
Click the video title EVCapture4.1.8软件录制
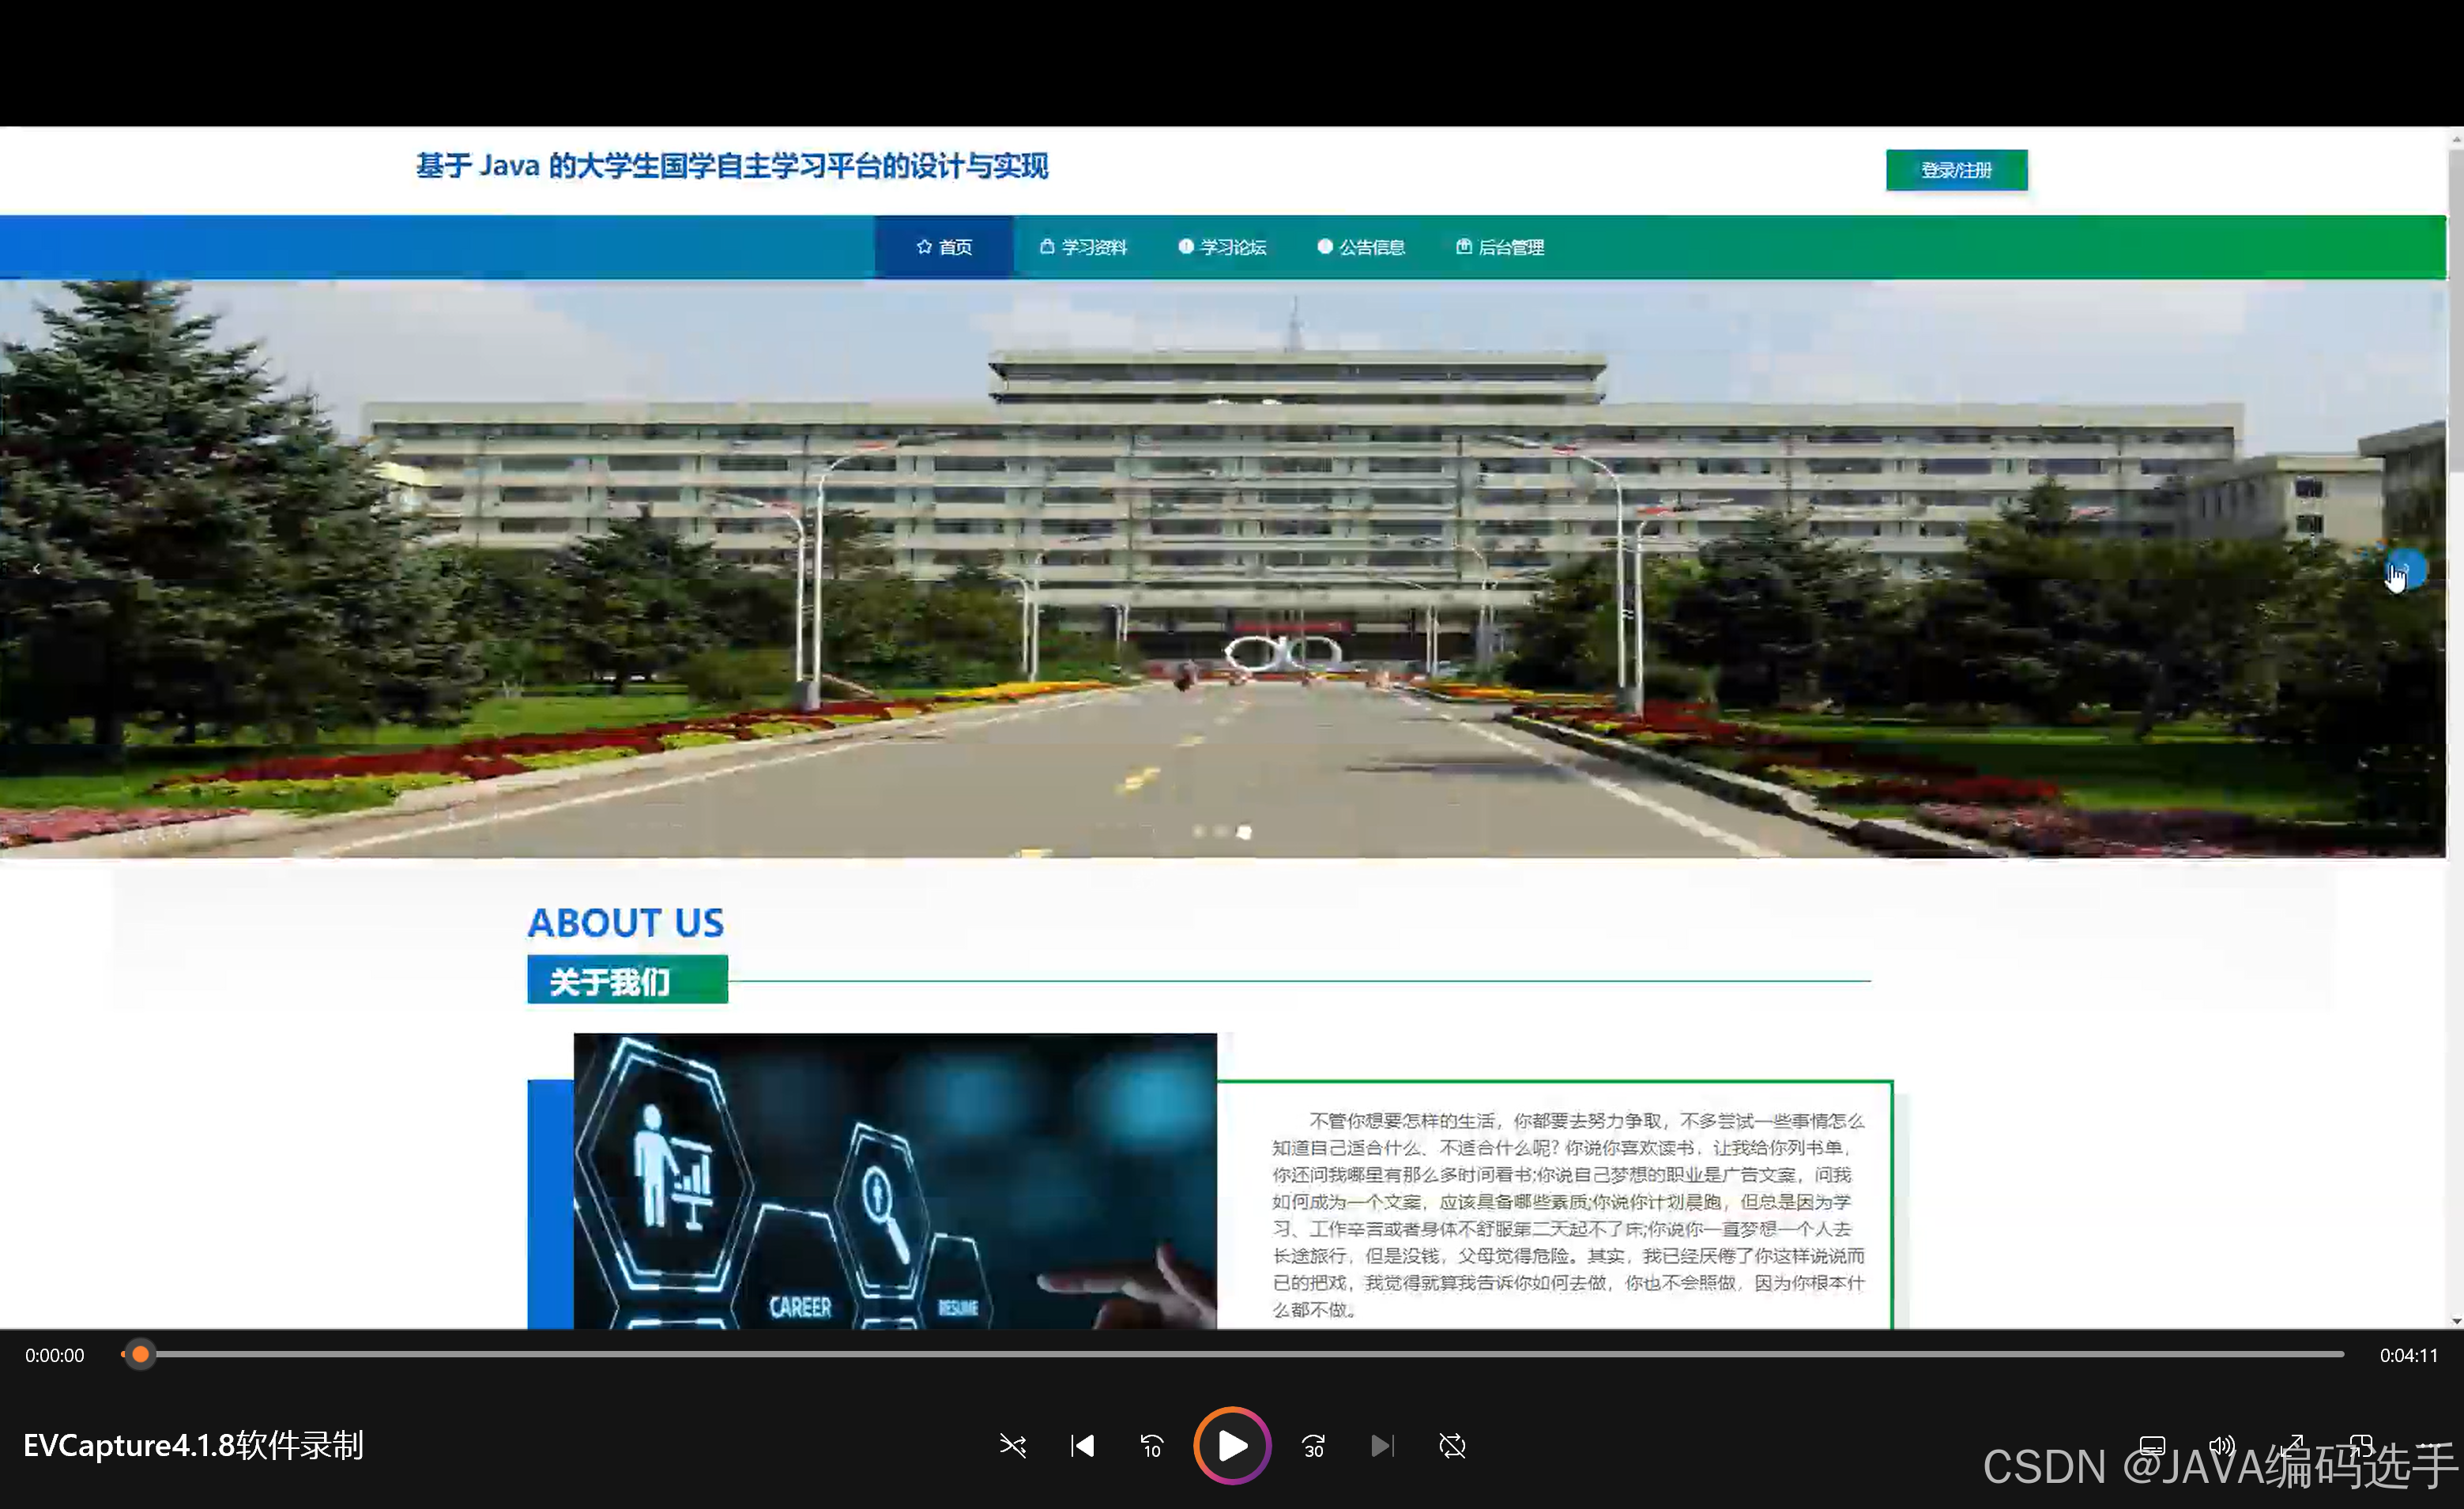[193, 1446]
